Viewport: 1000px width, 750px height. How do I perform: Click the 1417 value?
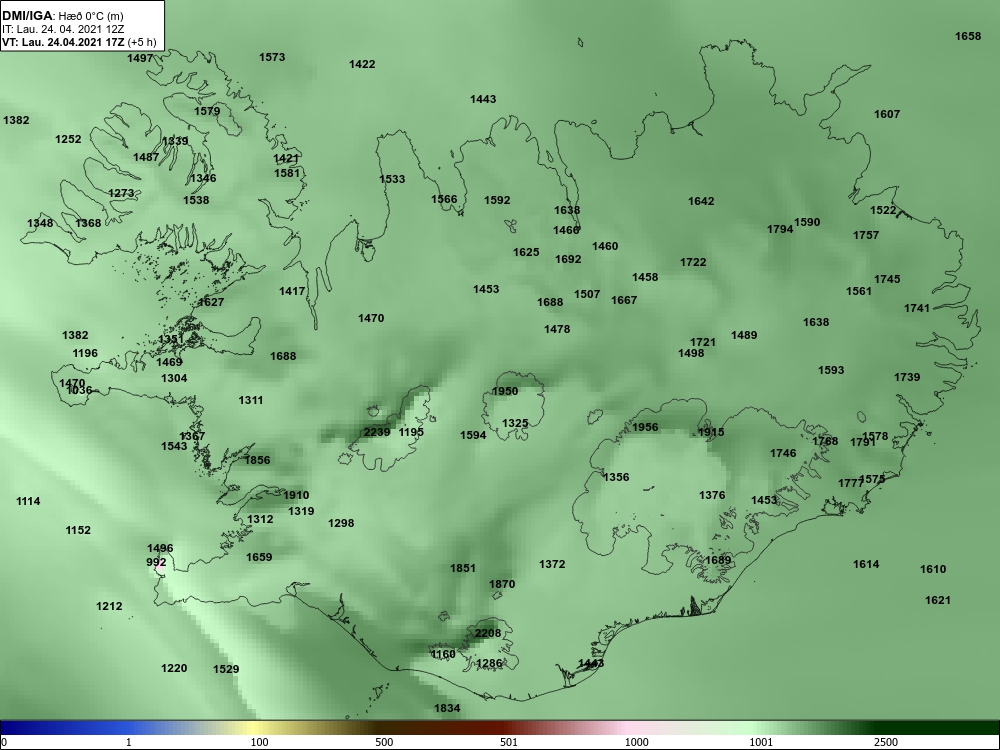(x=292, y=291)
